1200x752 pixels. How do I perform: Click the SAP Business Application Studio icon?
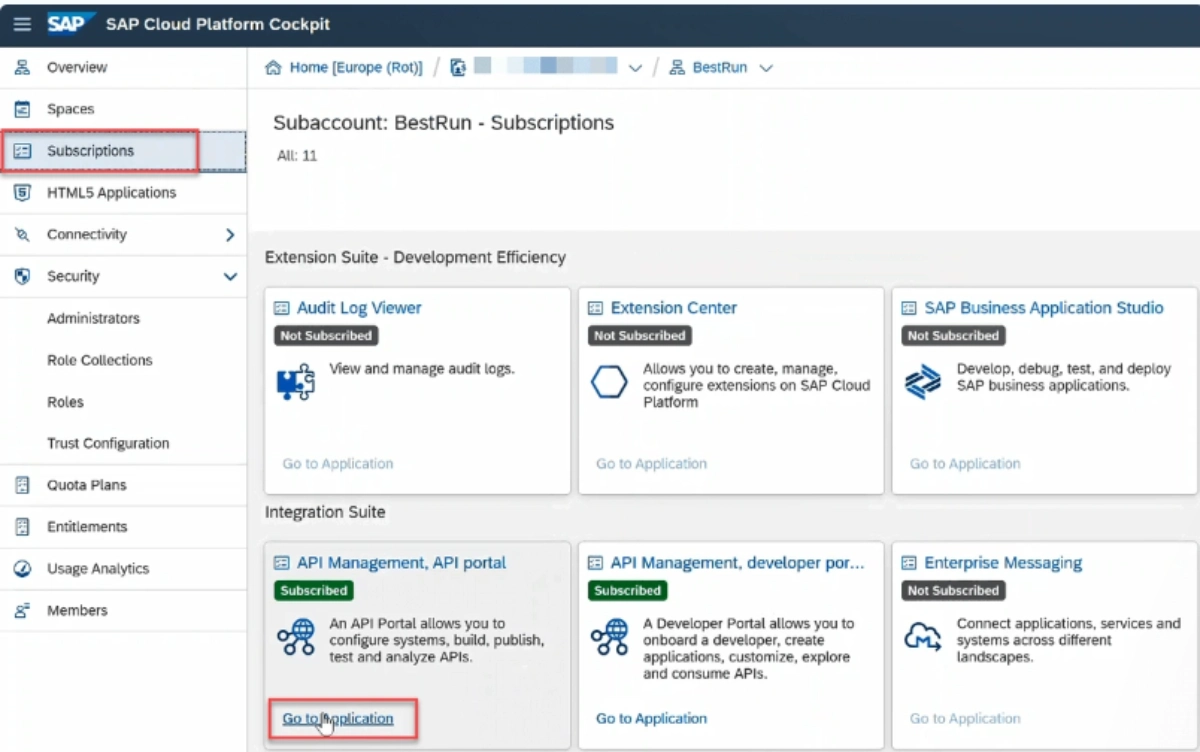[x=922, y=381]
